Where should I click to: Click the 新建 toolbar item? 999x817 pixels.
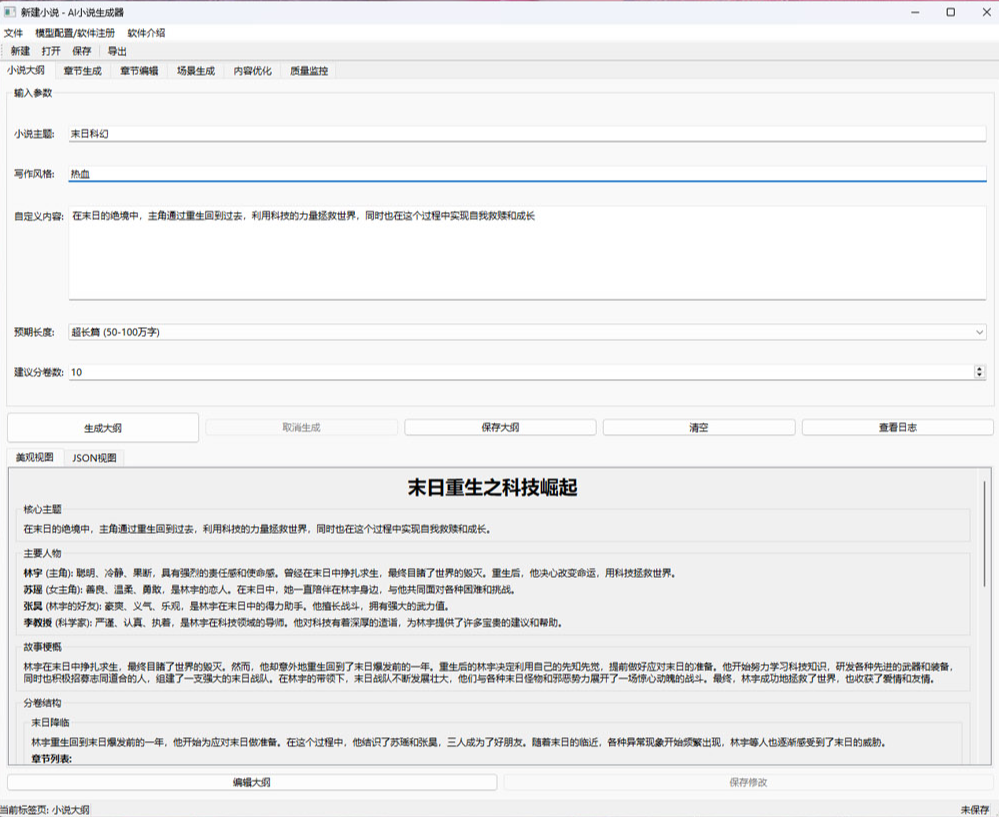[x=18, y=51]
